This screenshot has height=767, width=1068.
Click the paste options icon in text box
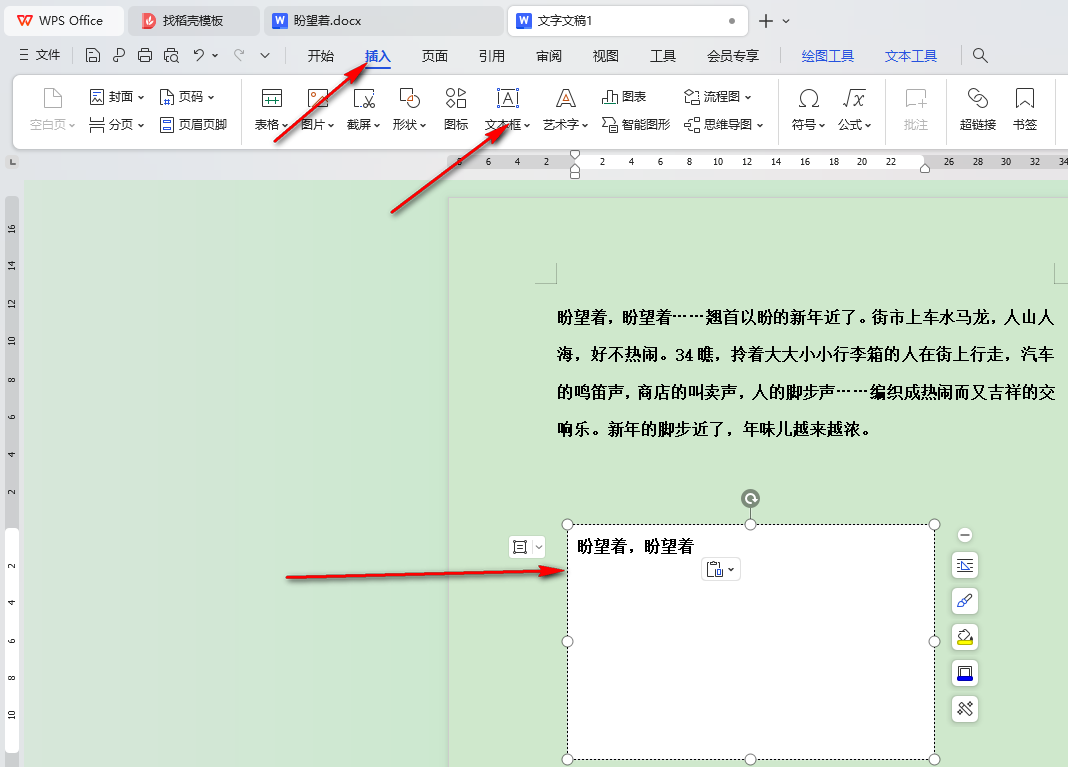[714, 569]
